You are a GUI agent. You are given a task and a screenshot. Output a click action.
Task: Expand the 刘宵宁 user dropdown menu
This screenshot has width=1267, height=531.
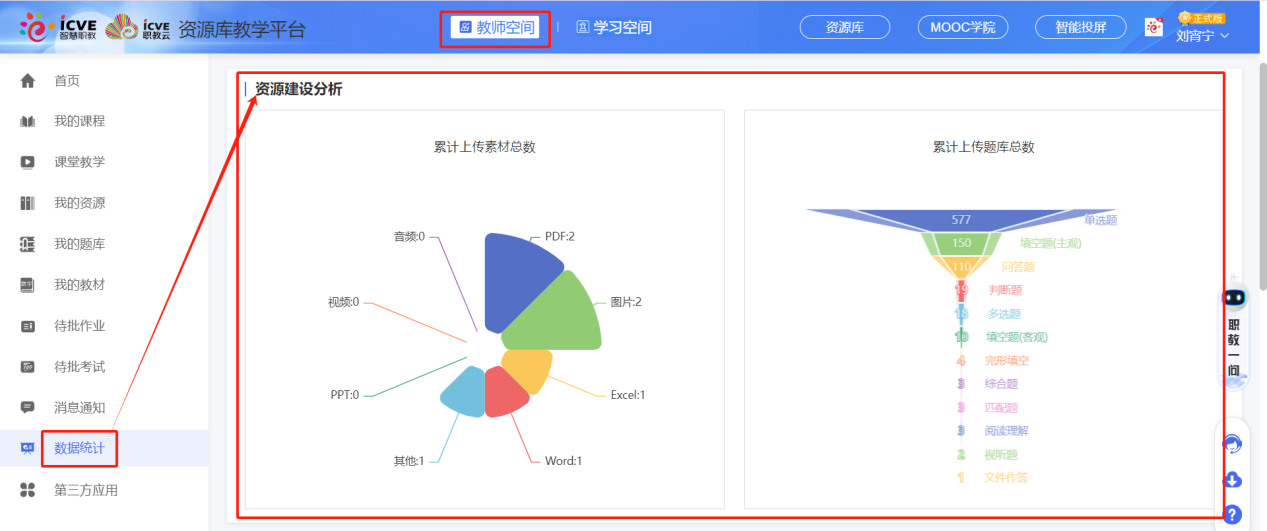1202,36
